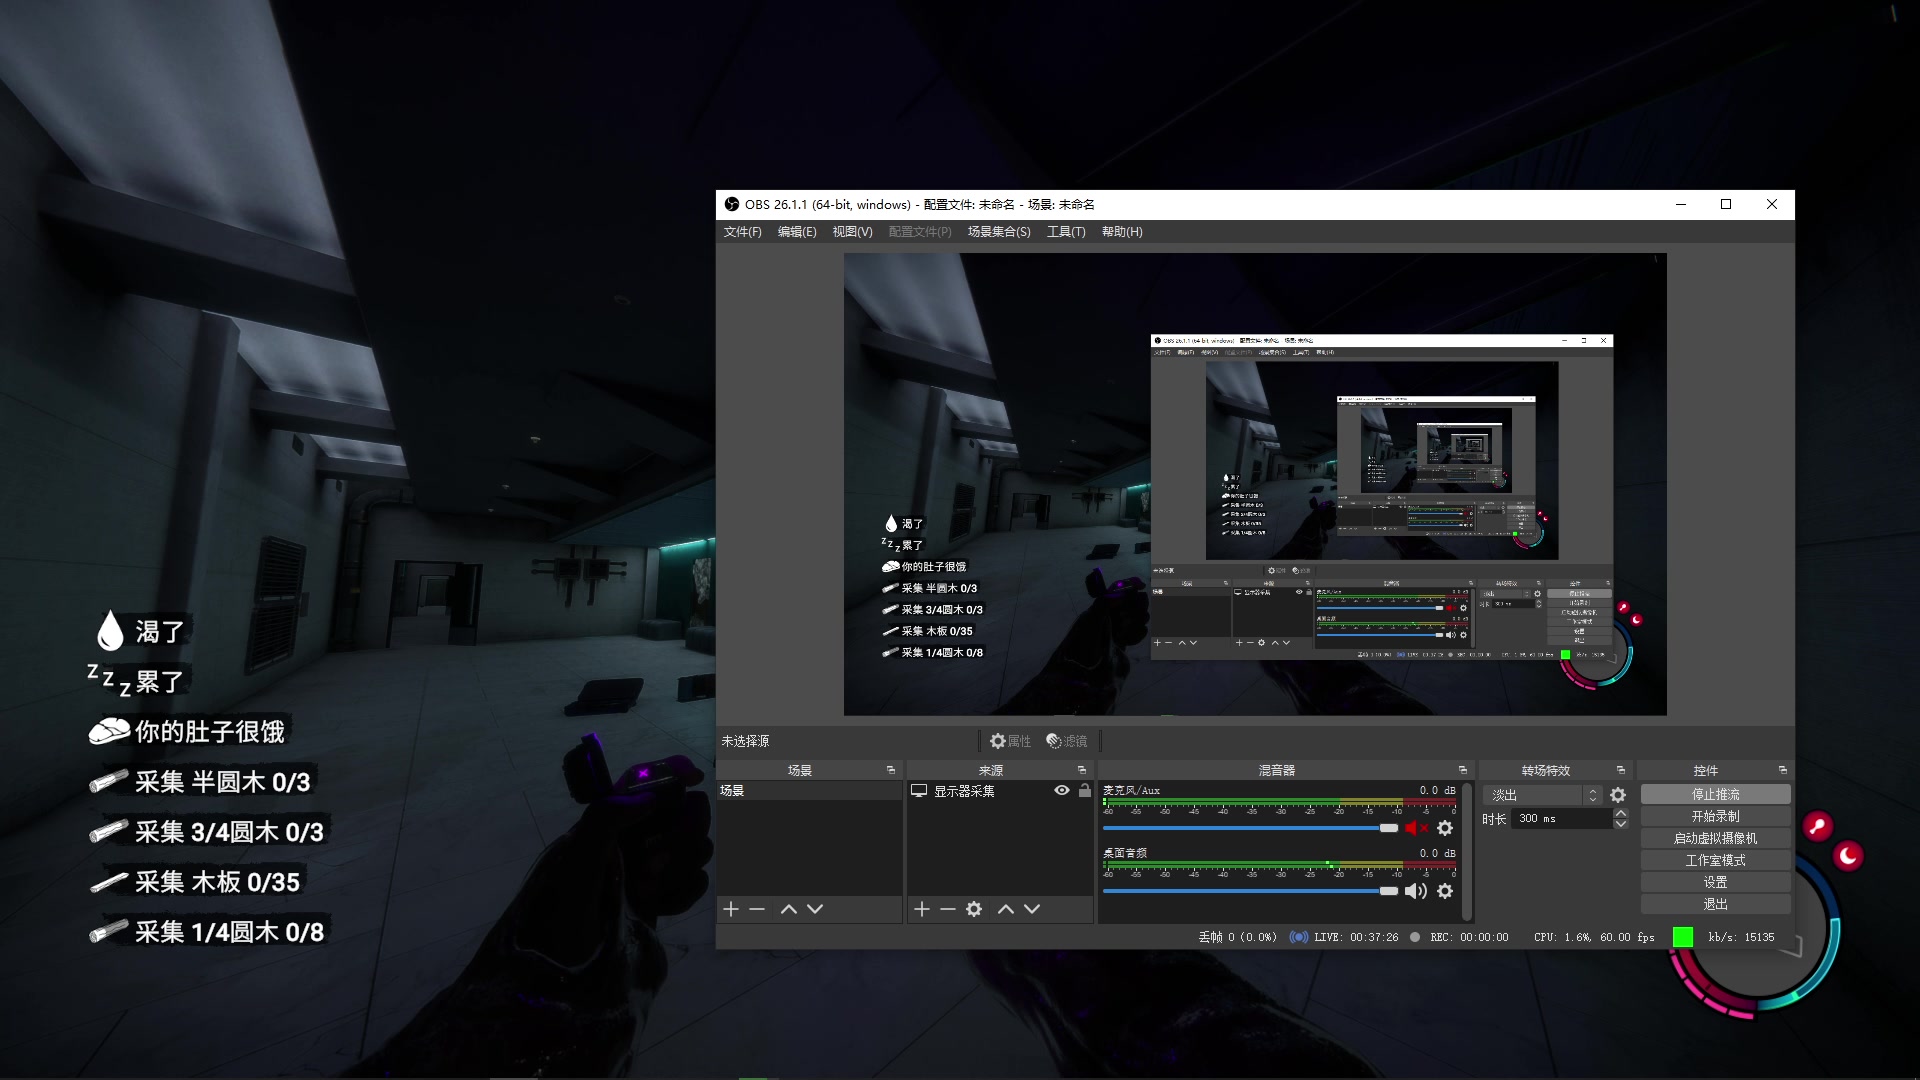Open the 文件(F) menu
This screenshot has height=1080, width=1920.
(x=743, y=232)
